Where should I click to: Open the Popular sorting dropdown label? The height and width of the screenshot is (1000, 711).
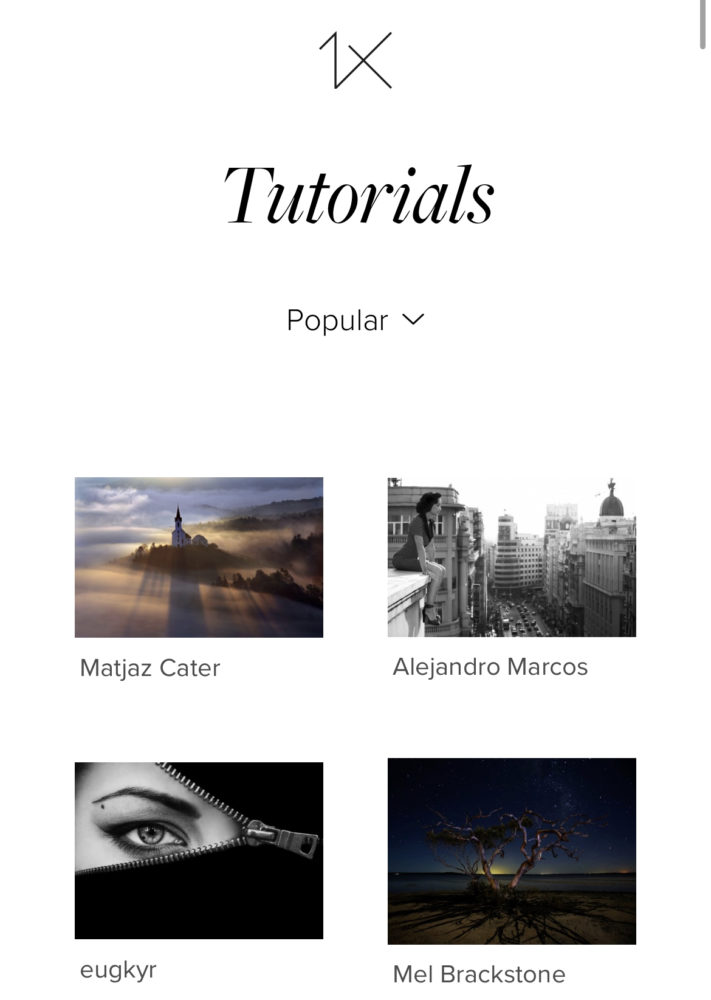(x=337, y=320)
